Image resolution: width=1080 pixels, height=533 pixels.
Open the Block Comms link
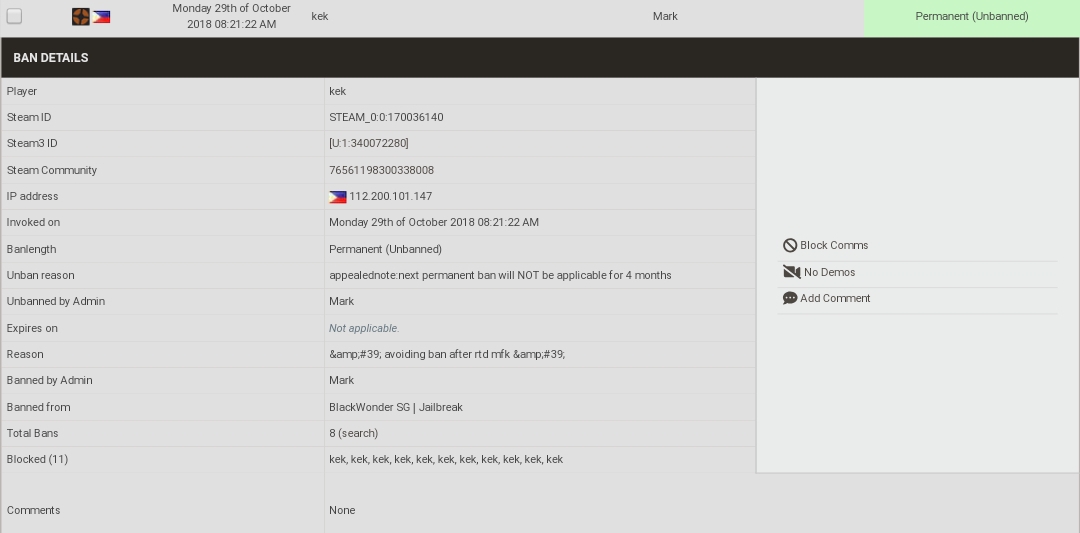[x=834, y=245]
